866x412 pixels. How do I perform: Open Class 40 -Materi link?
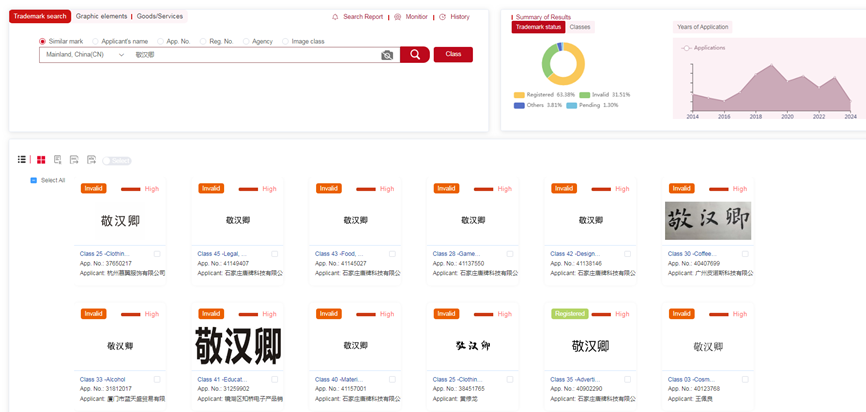(x=339, y=379)
